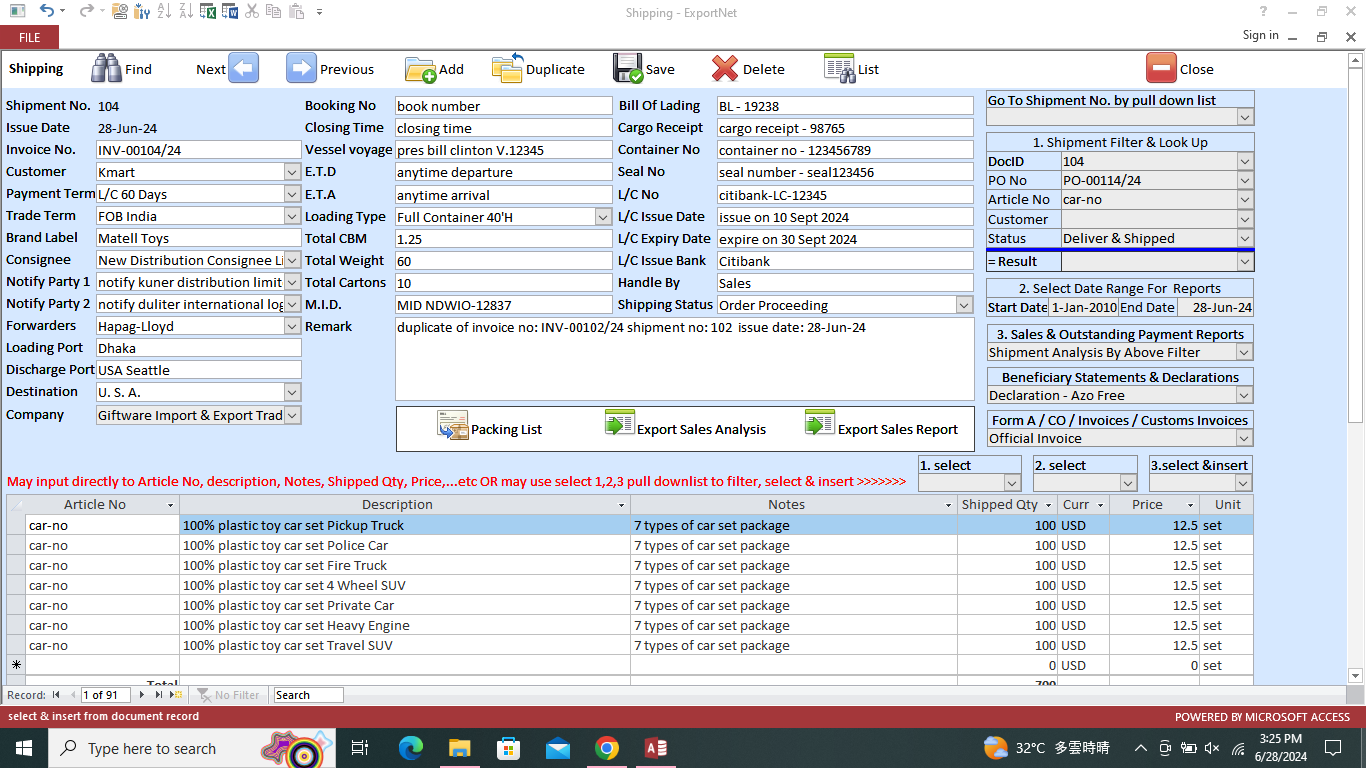This screenshot has width=1366, height=768.
Task: Open the FILE tab
Action: pos(29,37)
